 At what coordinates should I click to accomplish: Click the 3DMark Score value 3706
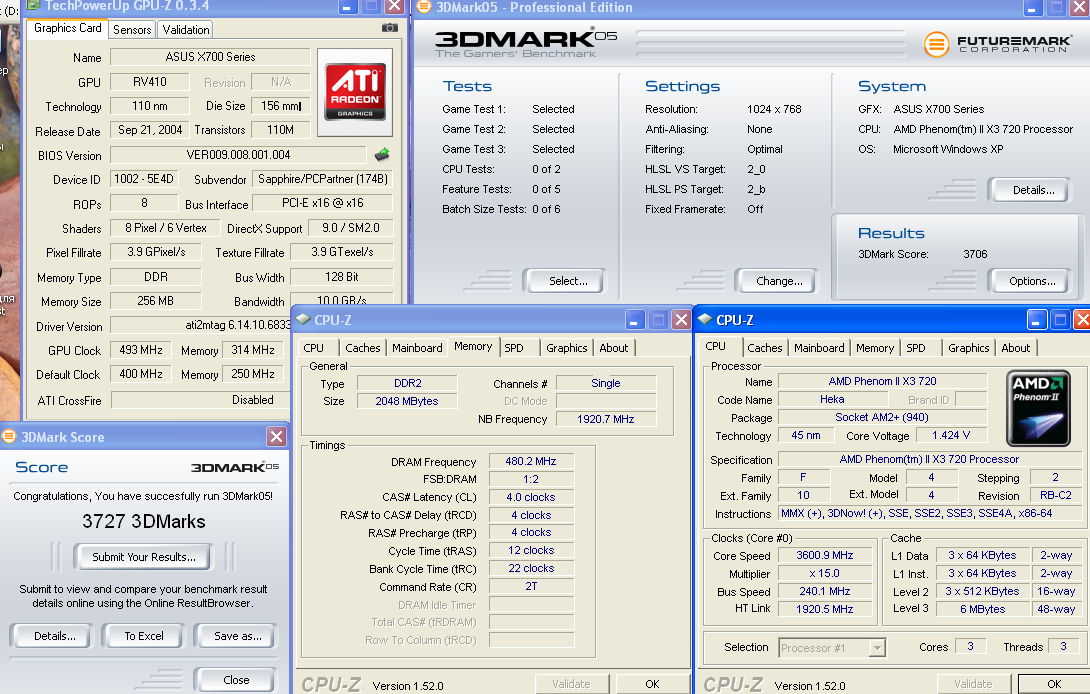pyautogui.click(x=975, y=254)
